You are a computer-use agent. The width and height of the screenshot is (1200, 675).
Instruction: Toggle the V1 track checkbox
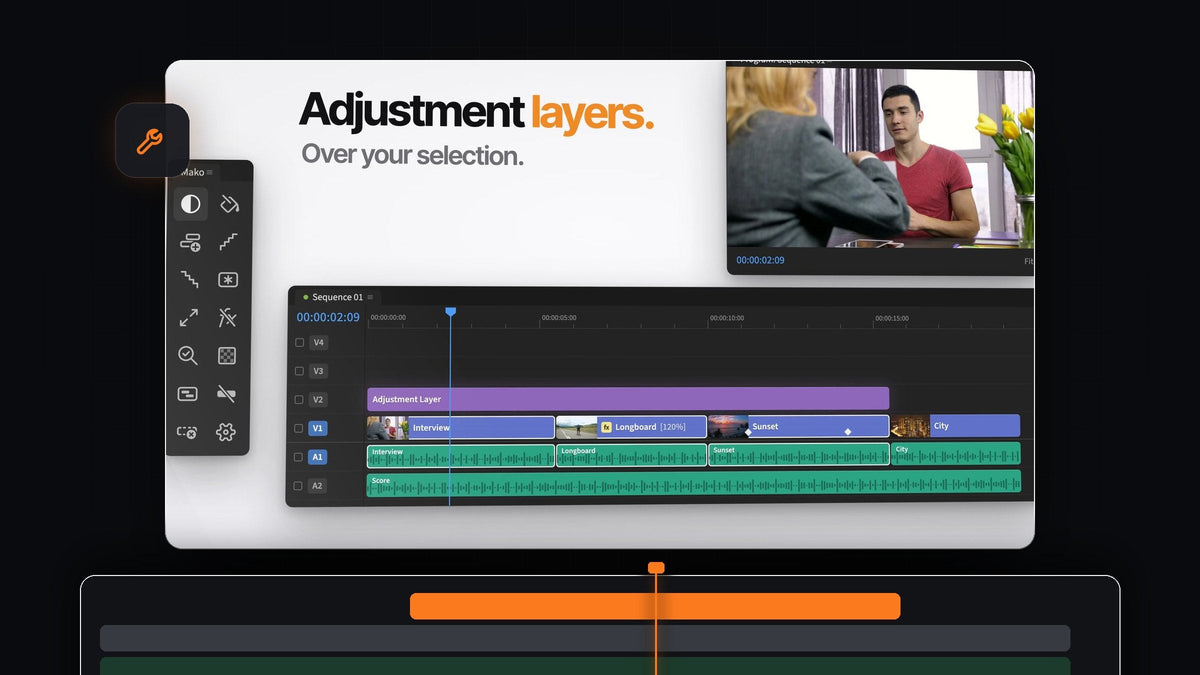(299, 428)
